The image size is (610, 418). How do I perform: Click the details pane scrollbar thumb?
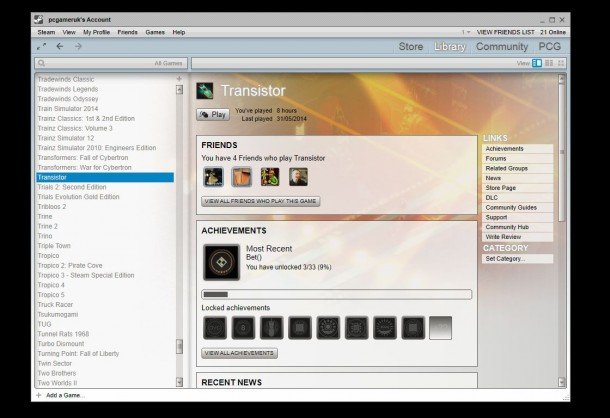561,154
